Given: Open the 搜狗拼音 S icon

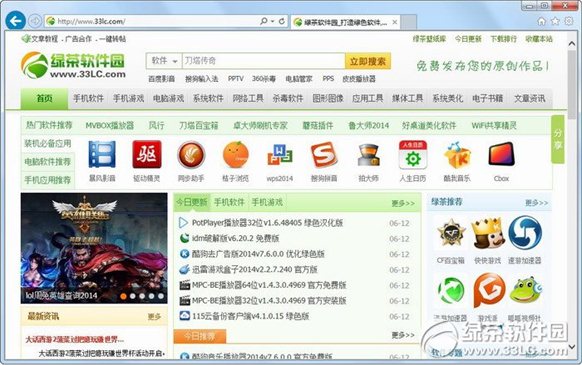Looking at the screenshot, I should tap(324, 154).
